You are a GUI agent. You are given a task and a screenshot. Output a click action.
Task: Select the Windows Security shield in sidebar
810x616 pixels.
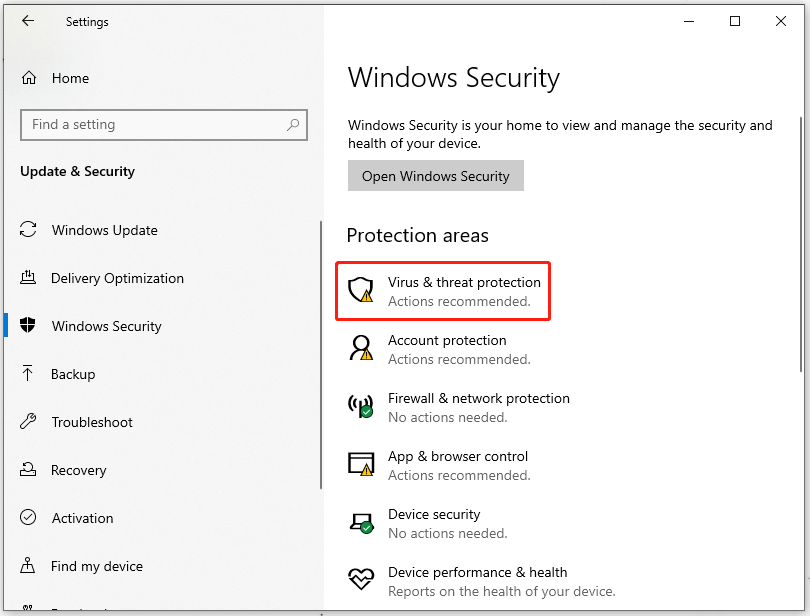[x=27, y=326]
